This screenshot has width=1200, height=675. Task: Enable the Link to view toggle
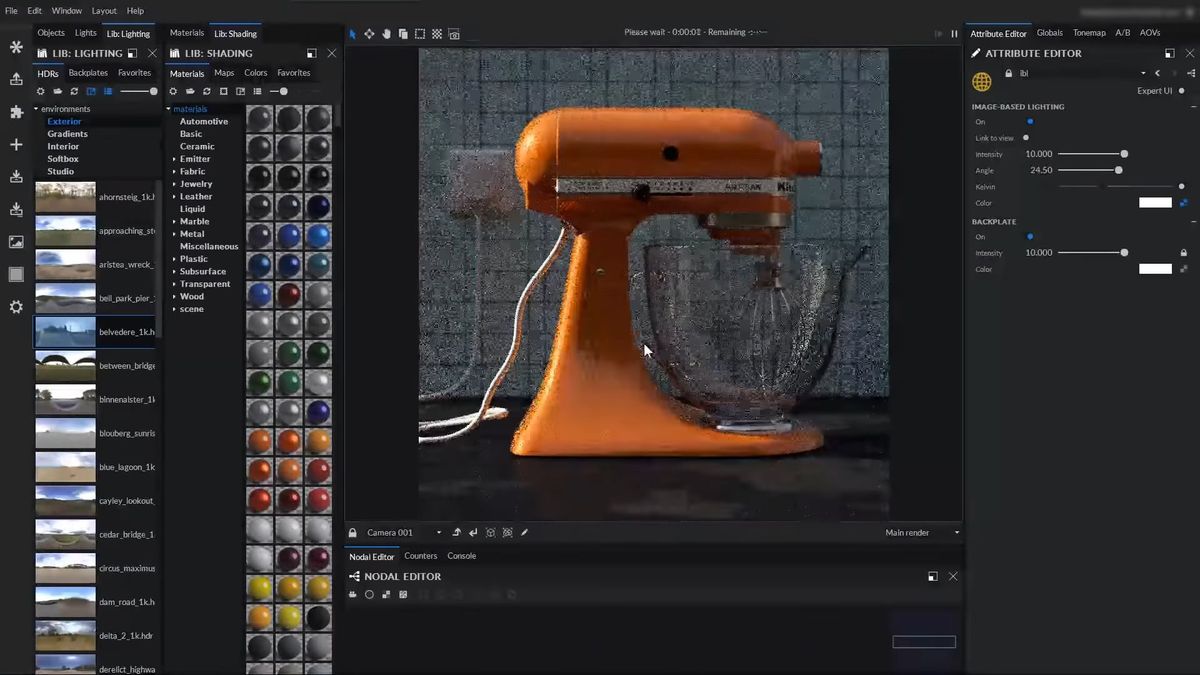pos(1026,138)
